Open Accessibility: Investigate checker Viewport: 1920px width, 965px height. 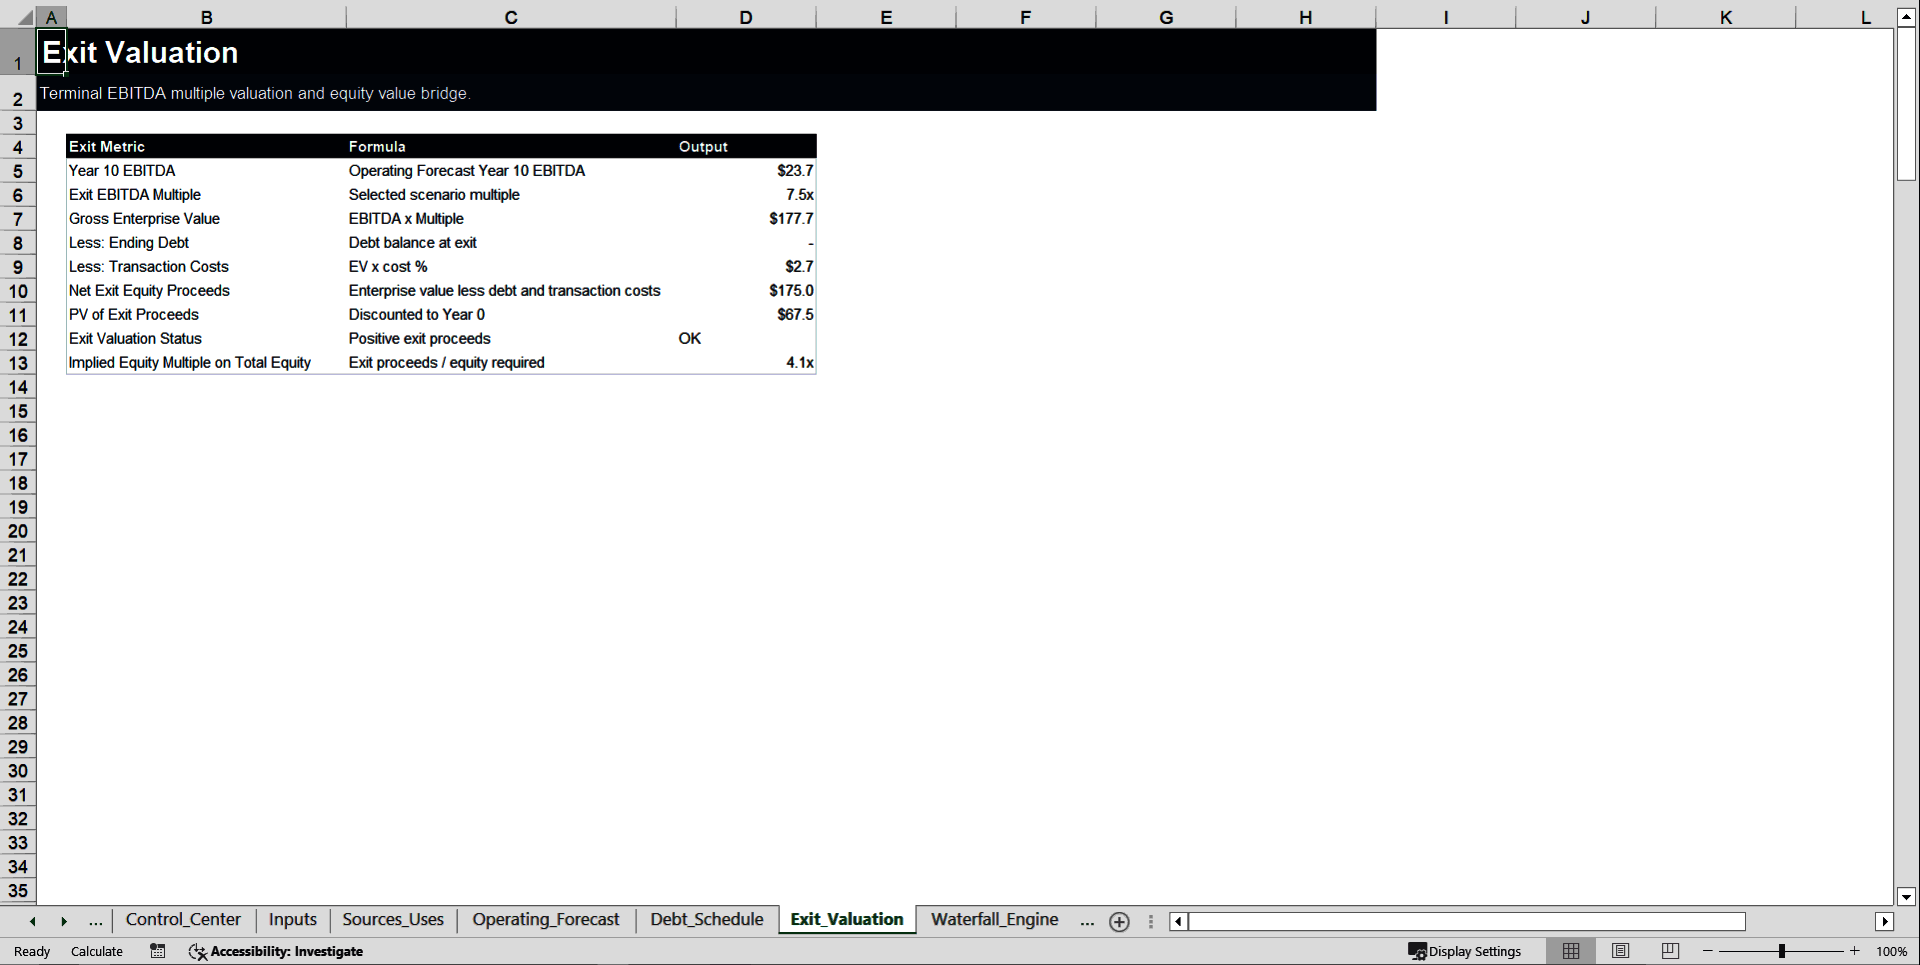click(x=276, y=951)
